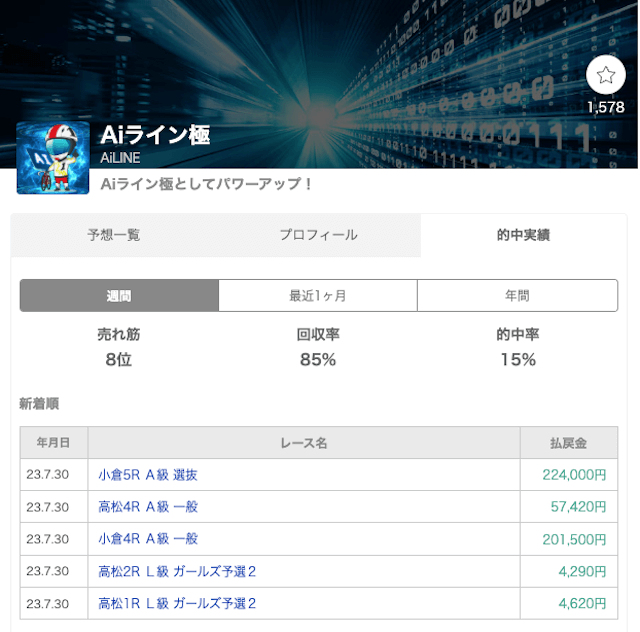The image size is (640, 632).
Task: Open 高松2R L級 ガールズ予選2 link
Action: click(177, 571)
